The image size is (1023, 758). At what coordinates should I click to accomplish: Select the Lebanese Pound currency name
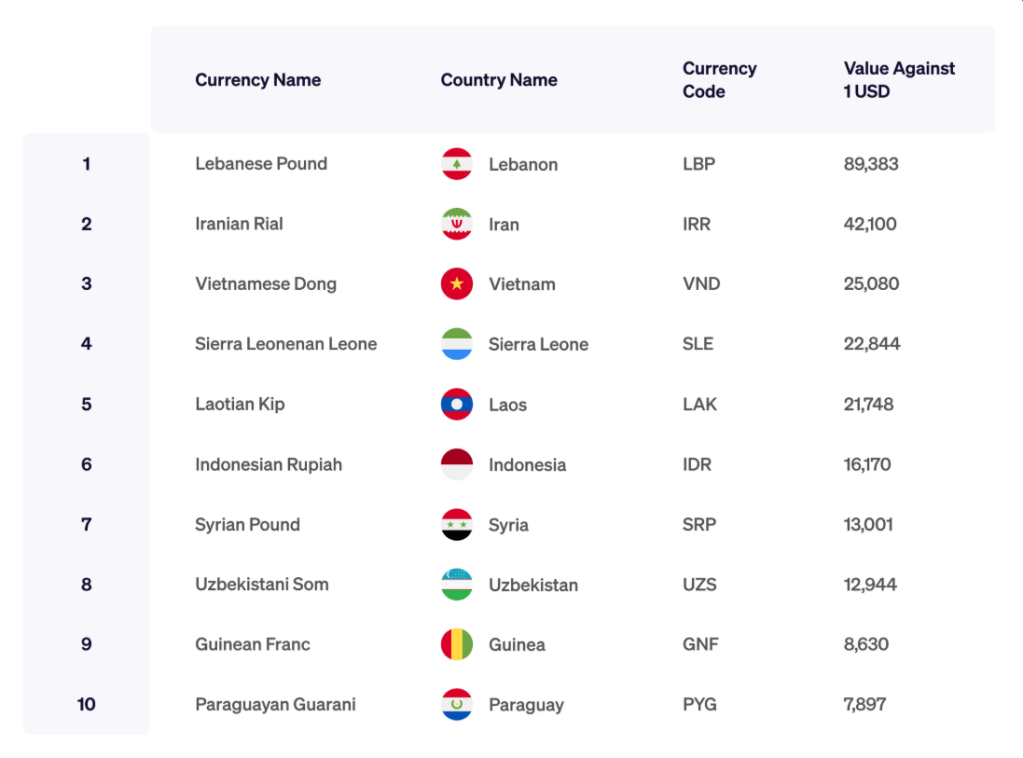click(261, 164)
